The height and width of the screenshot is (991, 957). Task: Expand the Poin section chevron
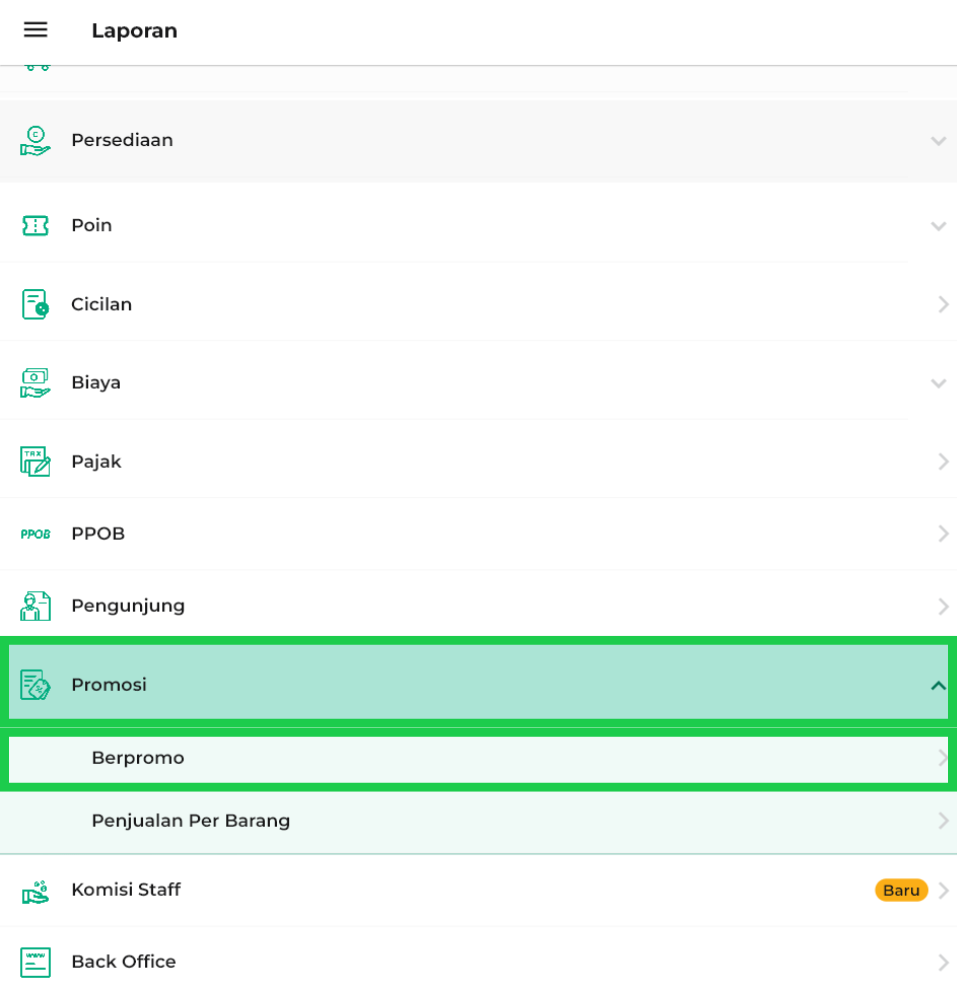click(x=938, y=226)
